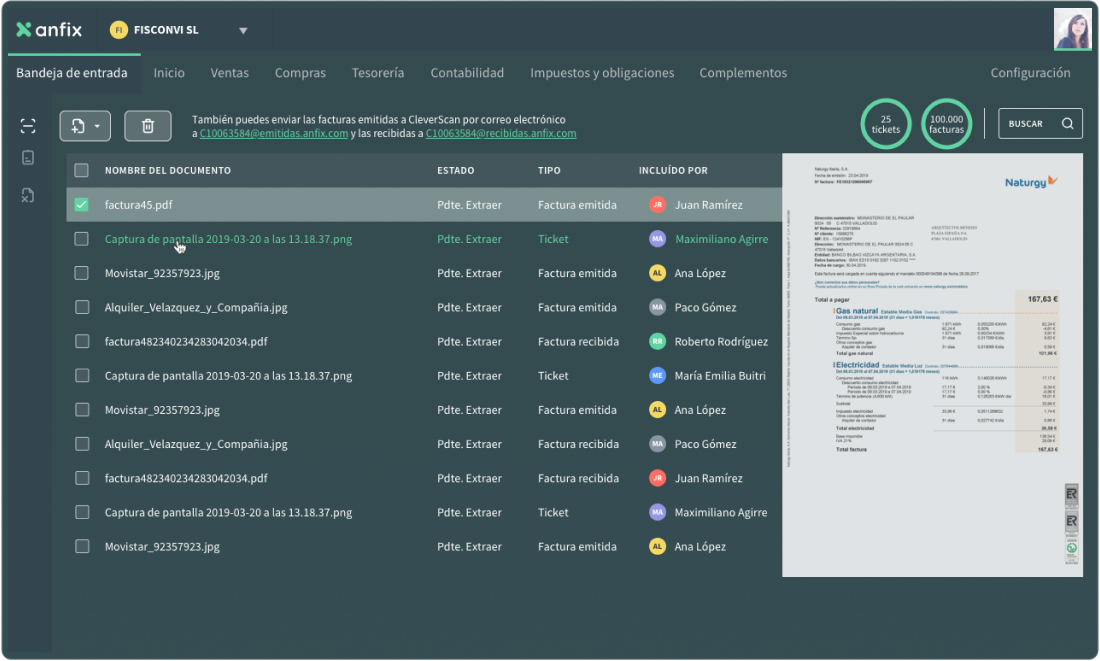This screenshot has width=1100, height=661.
Task: Click the C10063584@recibidas.anfix.com email link
Action: click(501, 133)
